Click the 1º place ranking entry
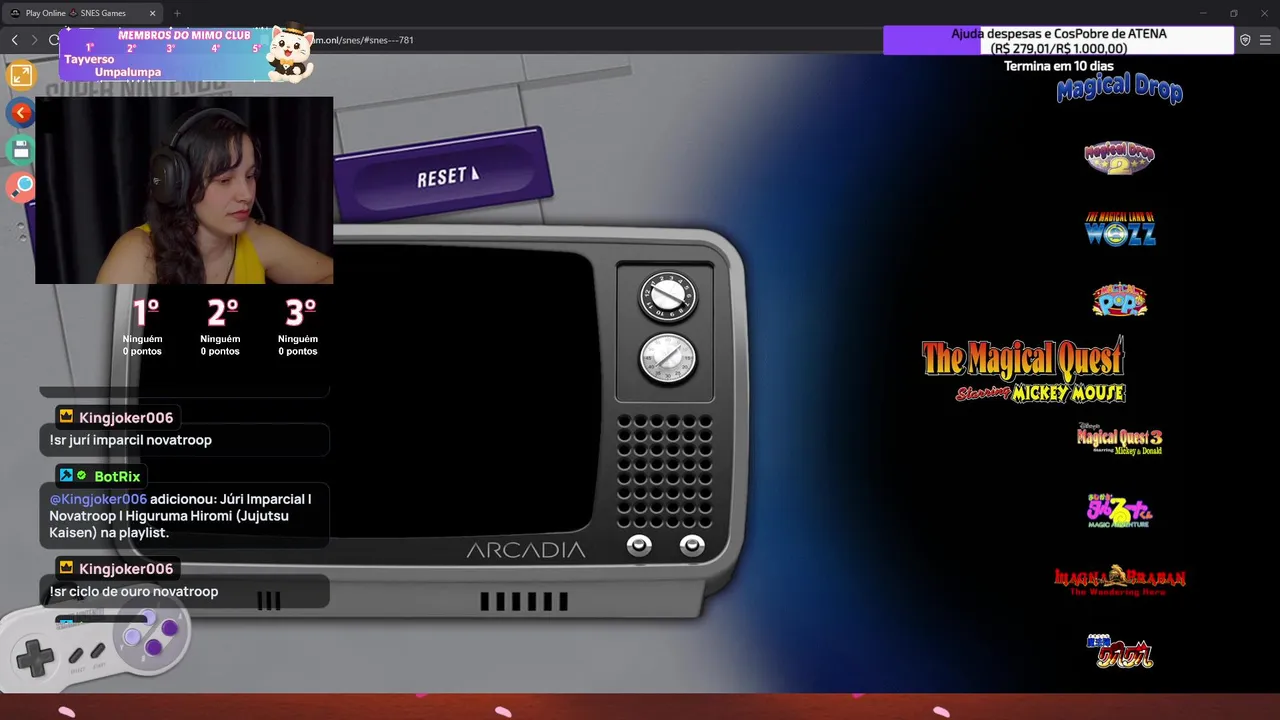Image resolution: width=1280 pixels, height=720 pixels. [142, 327]
